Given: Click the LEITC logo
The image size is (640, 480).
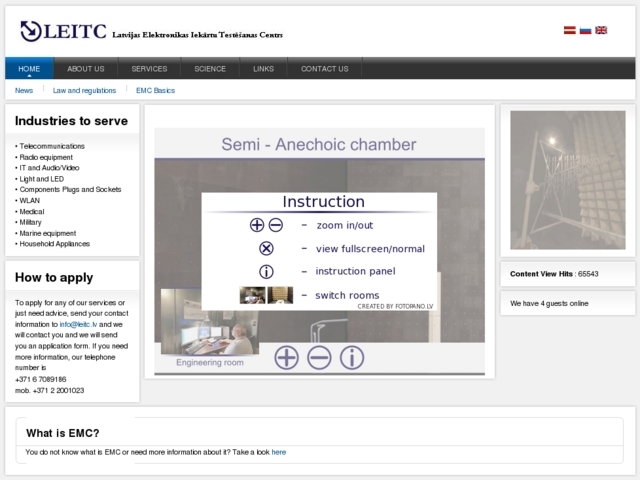Looking at the screenshot, I should coord(63,32).
